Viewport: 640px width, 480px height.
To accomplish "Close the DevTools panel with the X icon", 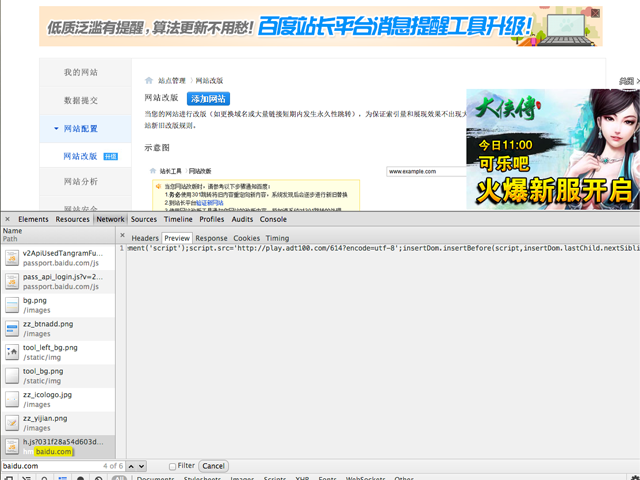I will pos(7,218).
